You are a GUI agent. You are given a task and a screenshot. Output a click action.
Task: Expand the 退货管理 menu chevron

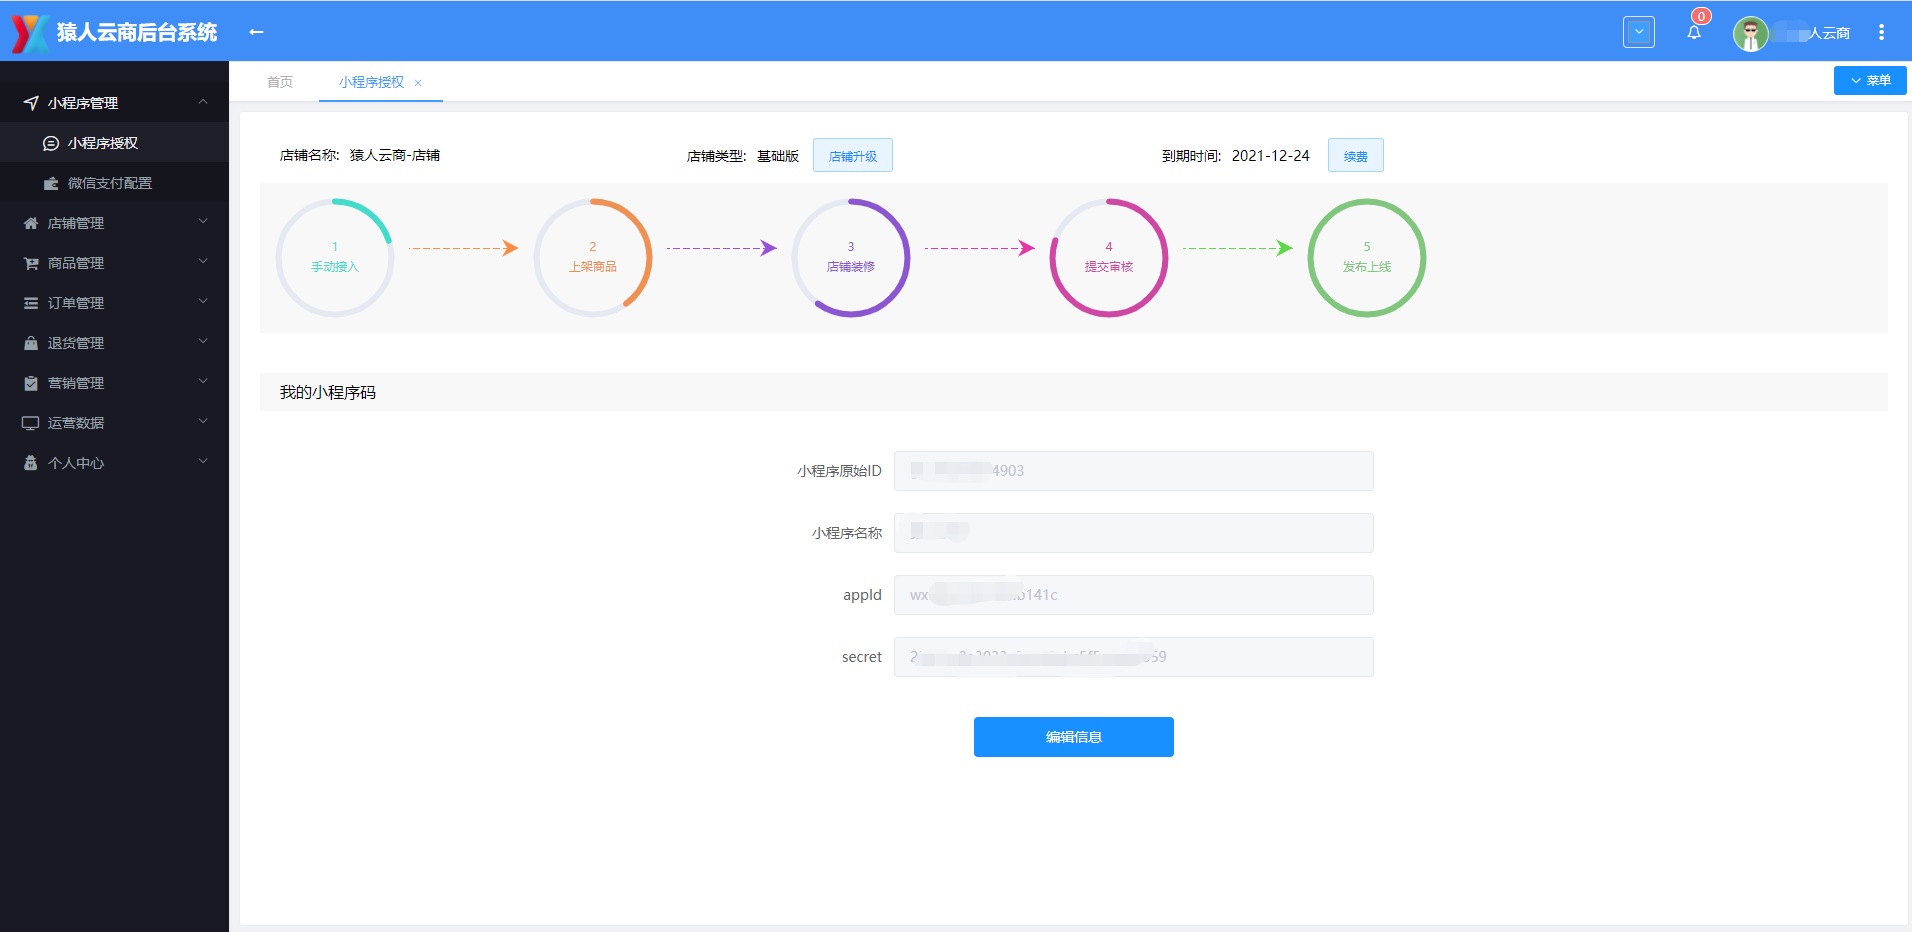coord(203,342)
